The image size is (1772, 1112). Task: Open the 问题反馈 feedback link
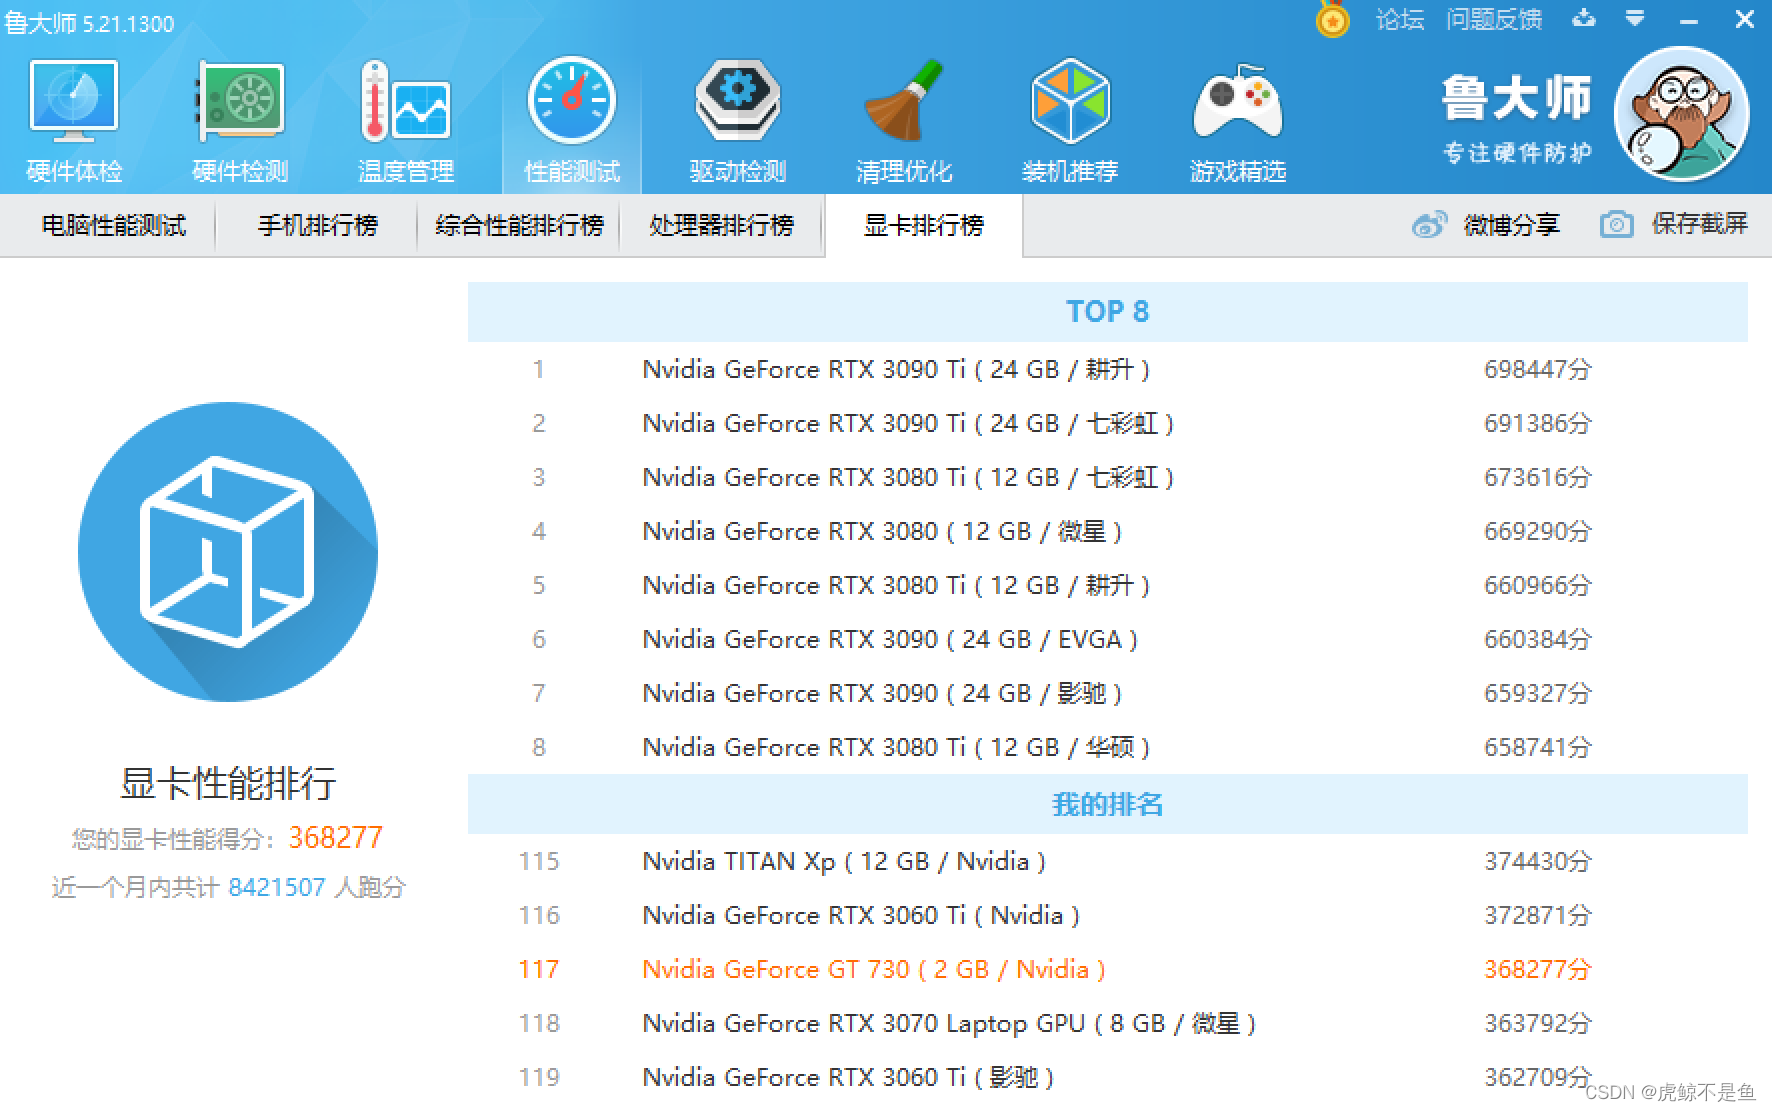[x=1494, y=19]
